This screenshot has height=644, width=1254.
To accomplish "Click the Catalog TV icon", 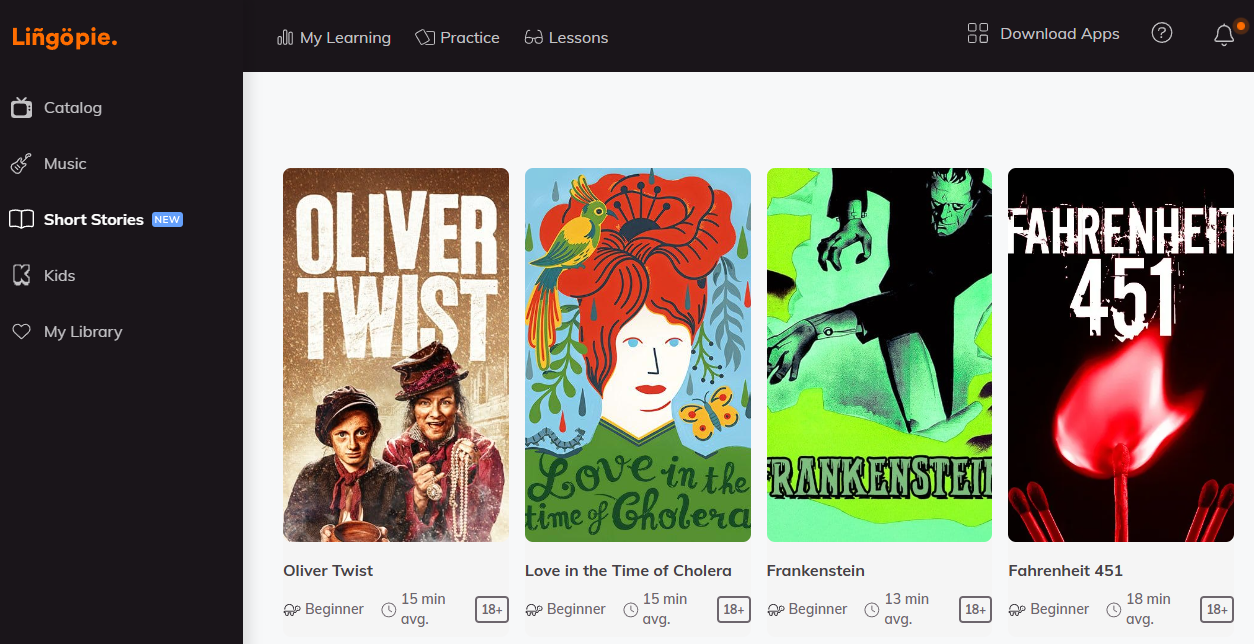I will tap(21, 108).
